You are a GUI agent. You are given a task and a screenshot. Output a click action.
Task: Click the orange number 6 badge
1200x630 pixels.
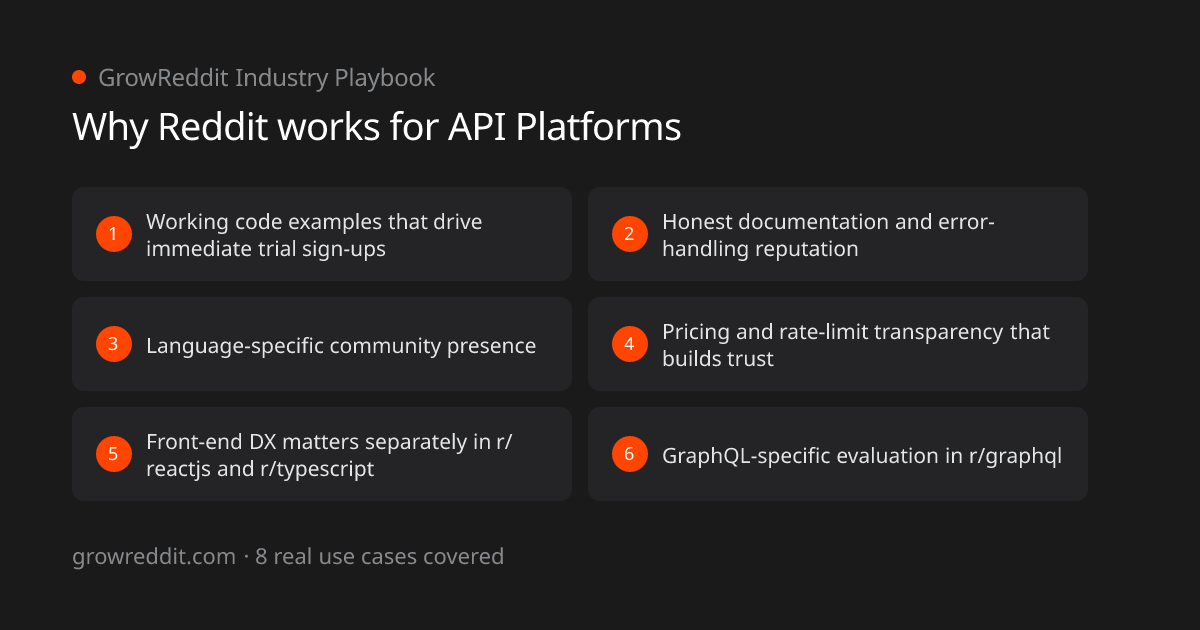click(x=629, y=454)
